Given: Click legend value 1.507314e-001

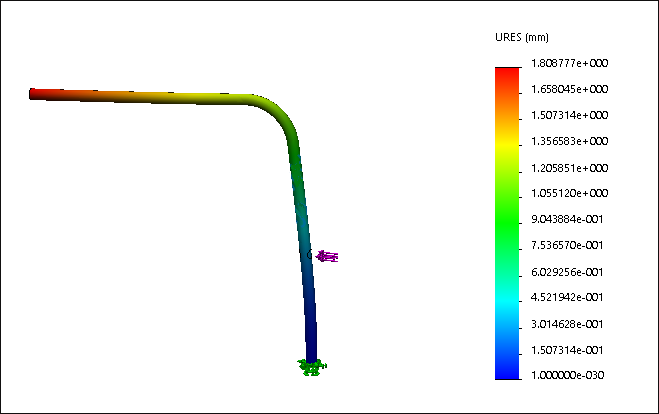Looking at the screenshot, I should [567, 351].
